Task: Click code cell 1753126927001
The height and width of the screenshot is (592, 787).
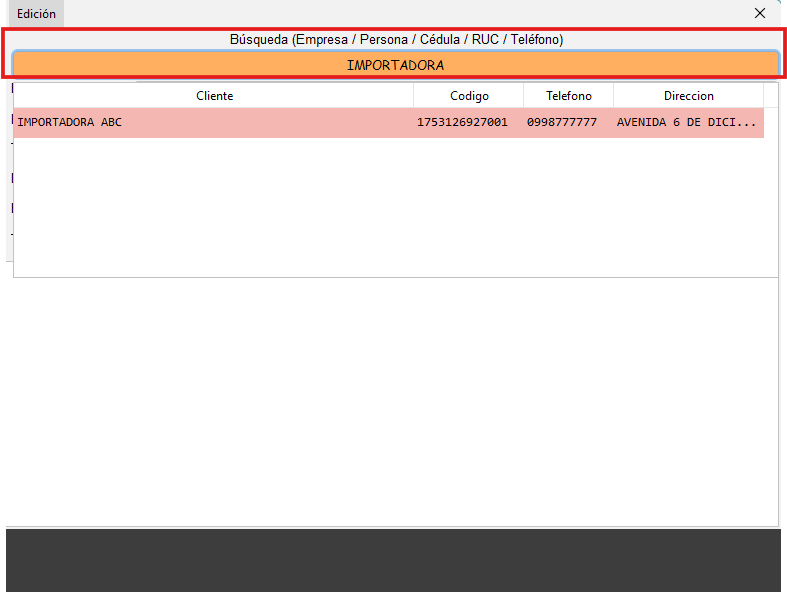Action: point(462,123)
